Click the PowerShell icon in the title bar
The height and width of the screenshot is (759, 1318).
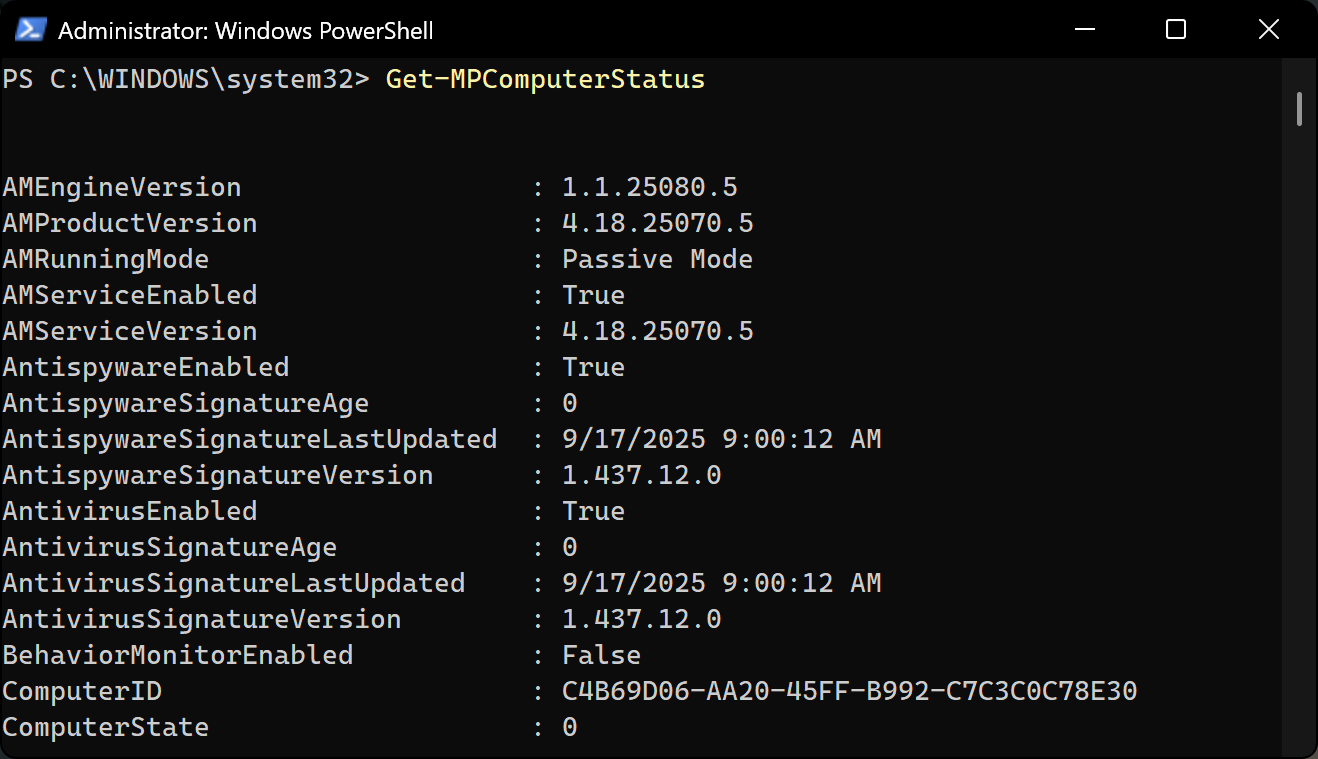point(29,30)
